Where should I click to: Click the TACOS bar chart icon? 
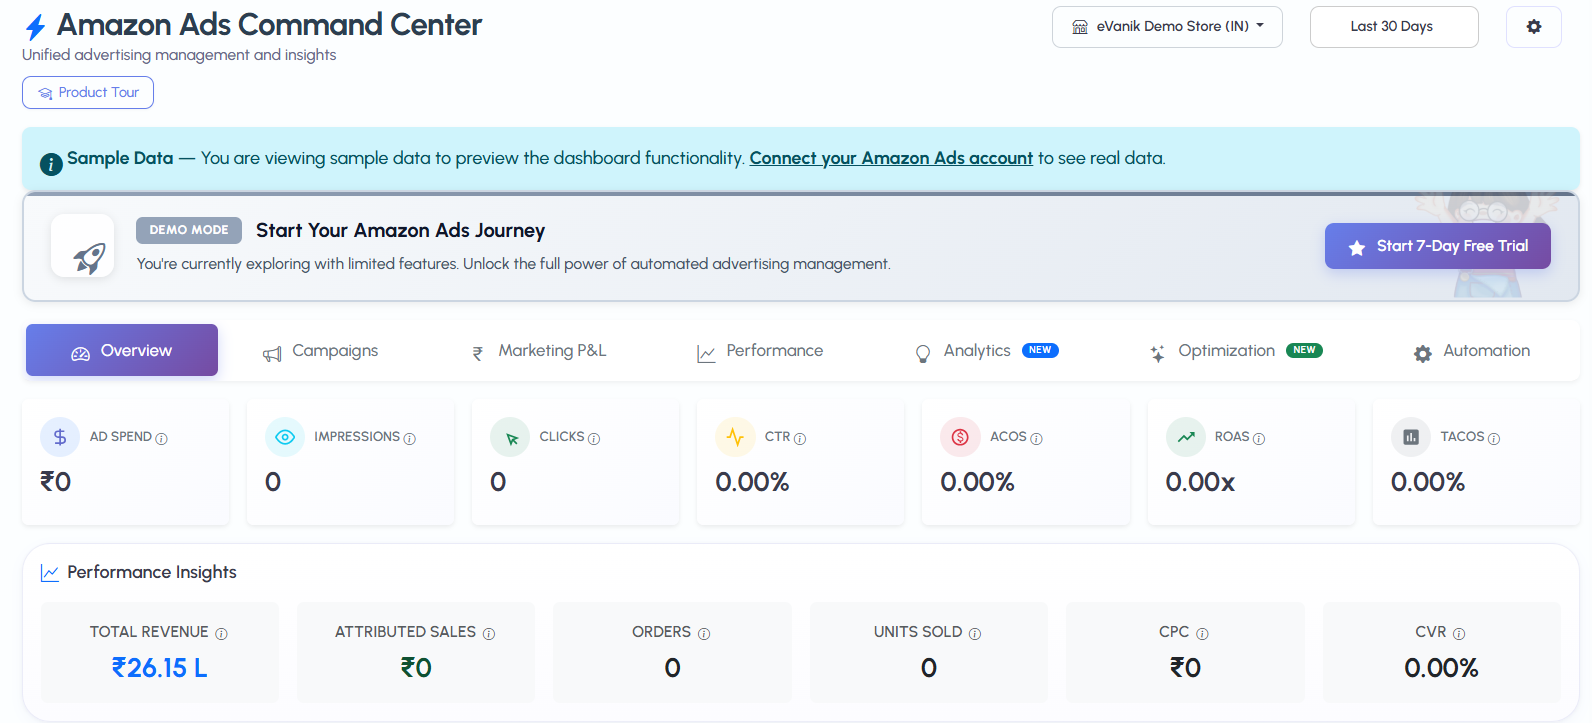coord(1411,437)
